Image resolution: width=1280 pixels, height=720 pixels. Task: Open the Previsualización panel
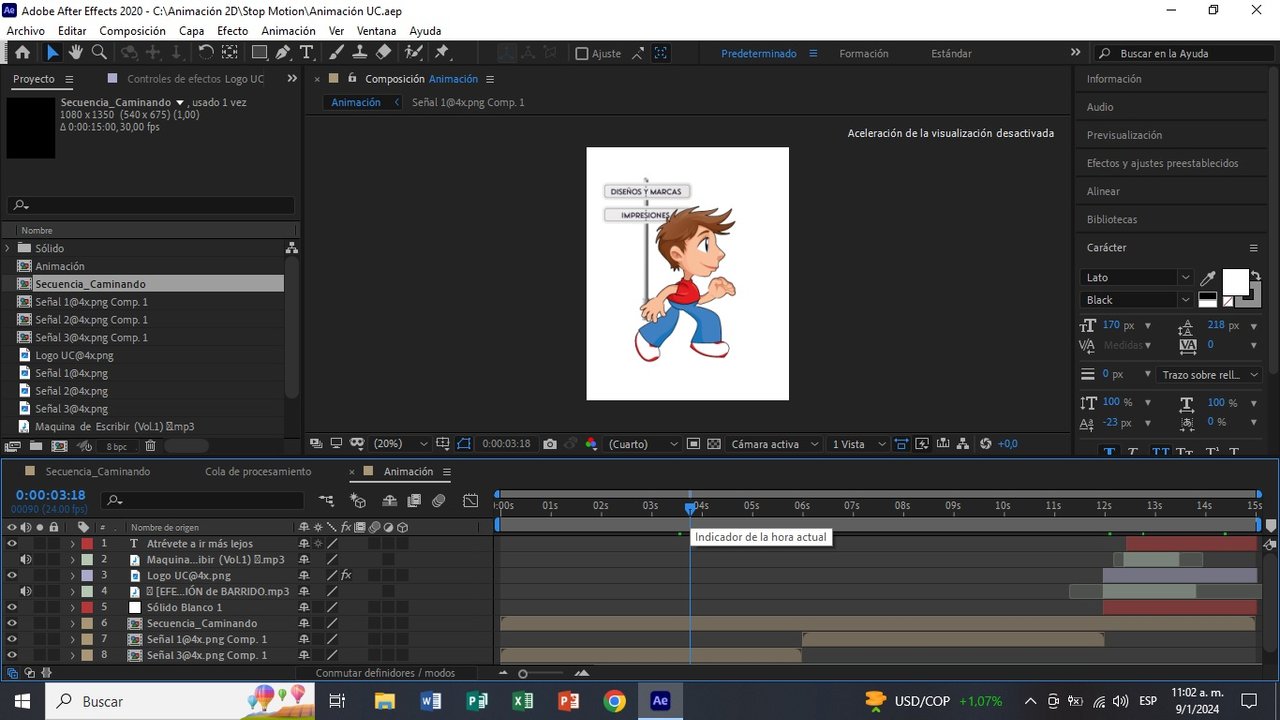(1124, 135)
